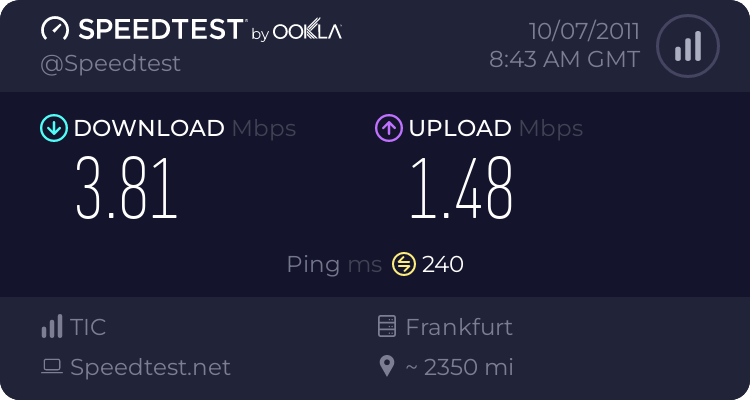The height and width of the screenshot is (400, 750).
Task: Click the Speedtest gauge logo icon
Action: point(55,31)
